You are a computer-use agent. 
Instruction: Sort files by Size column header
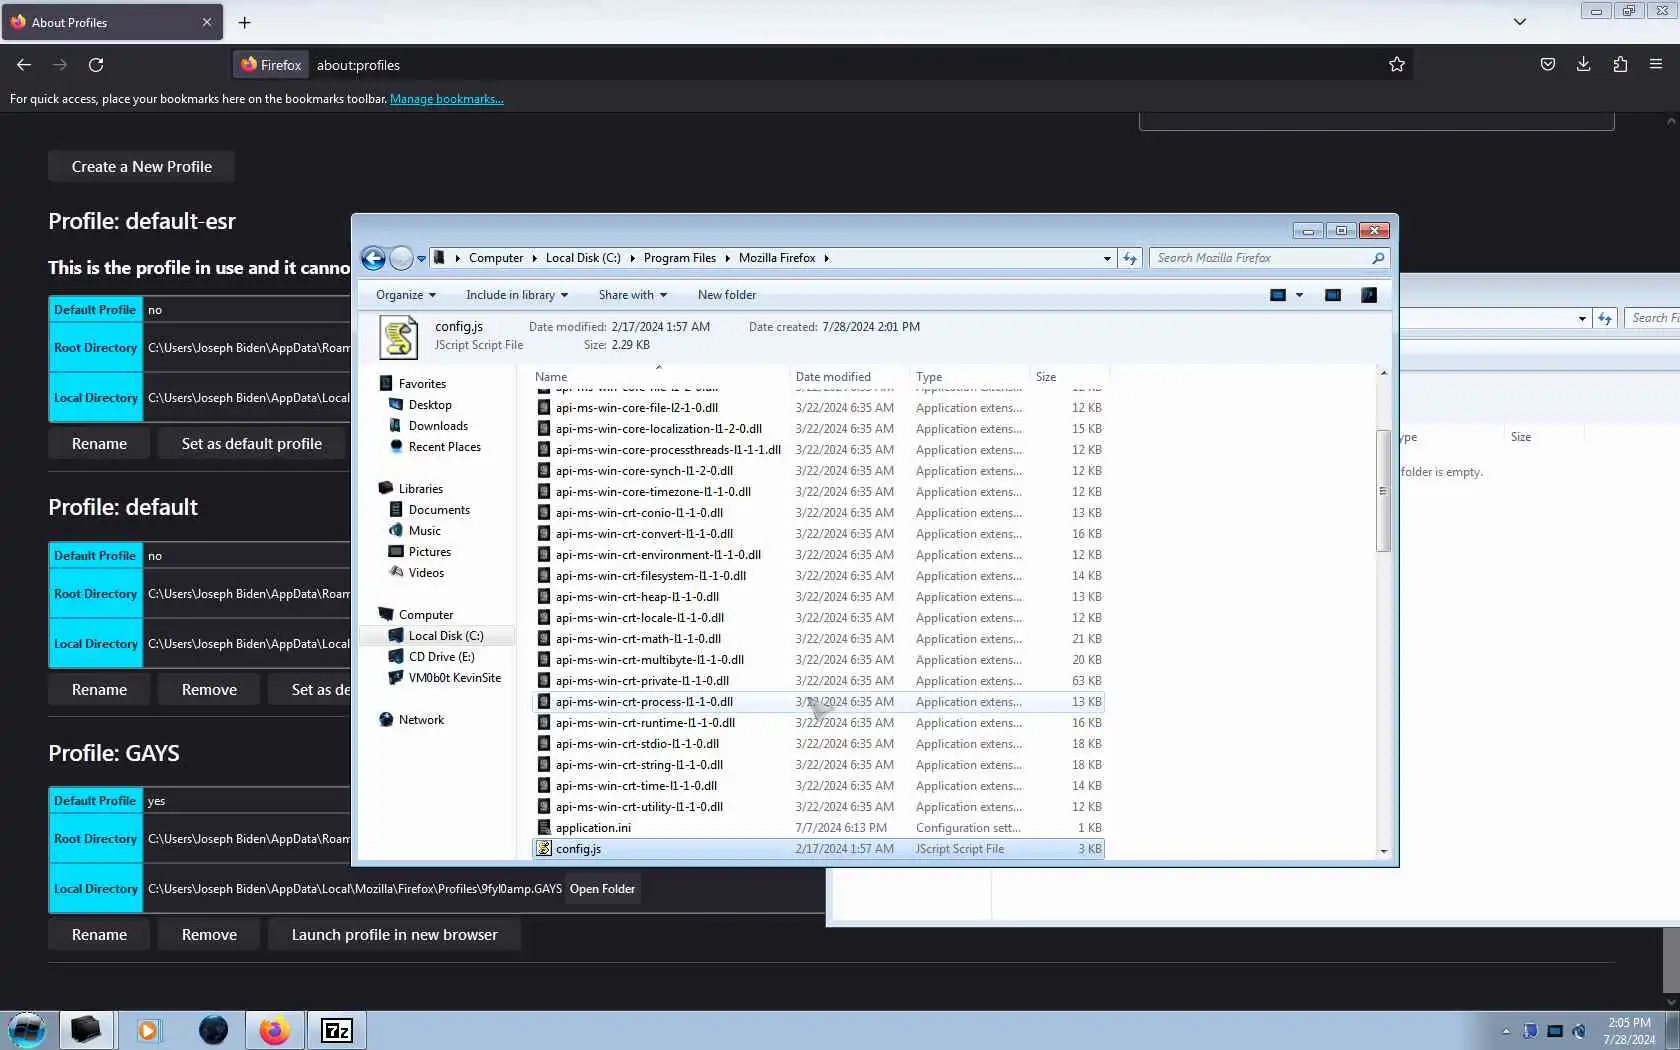(x=1046, y=377)
